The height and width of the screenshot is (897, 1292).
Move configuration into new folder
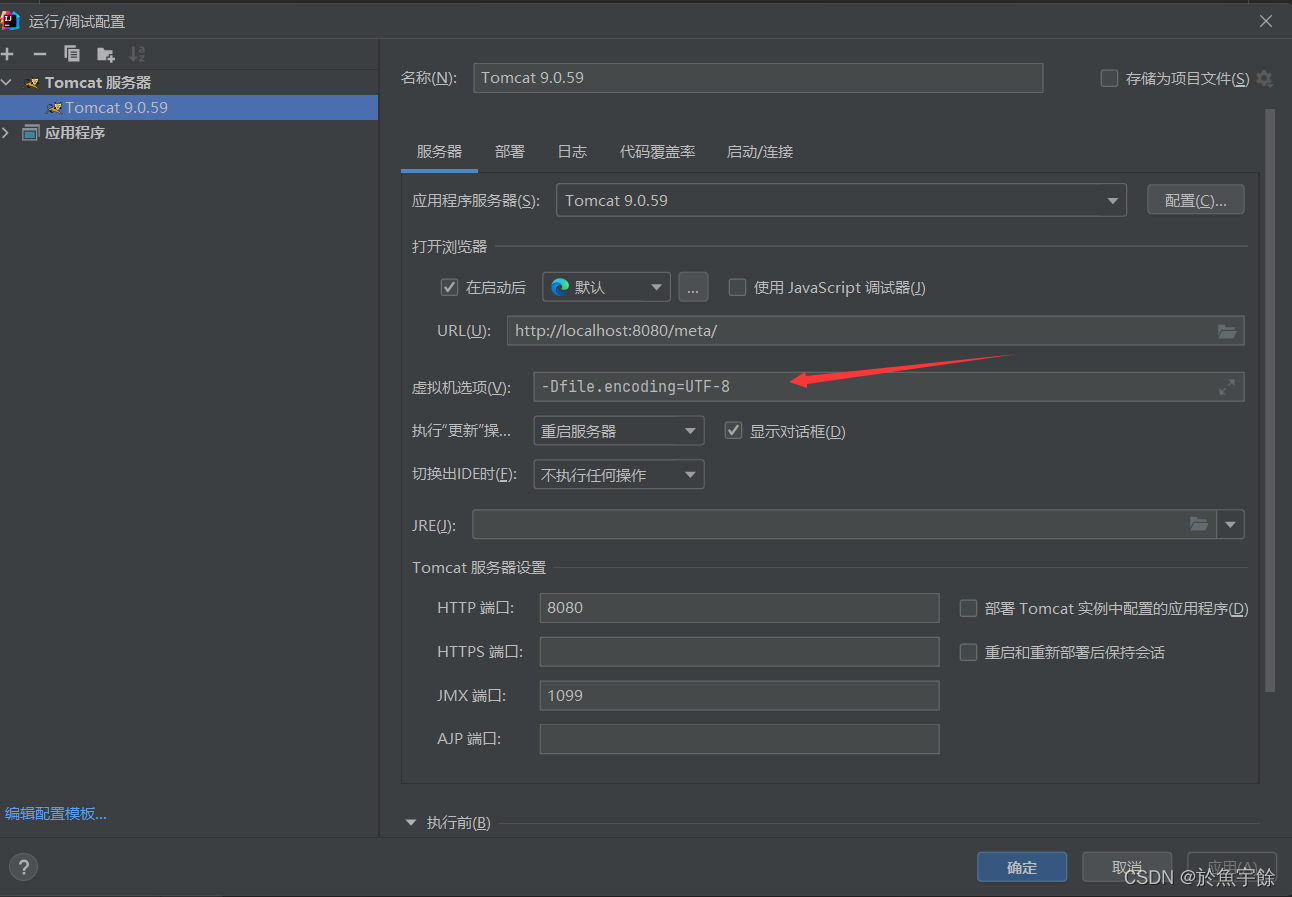[x=105, y=54]
